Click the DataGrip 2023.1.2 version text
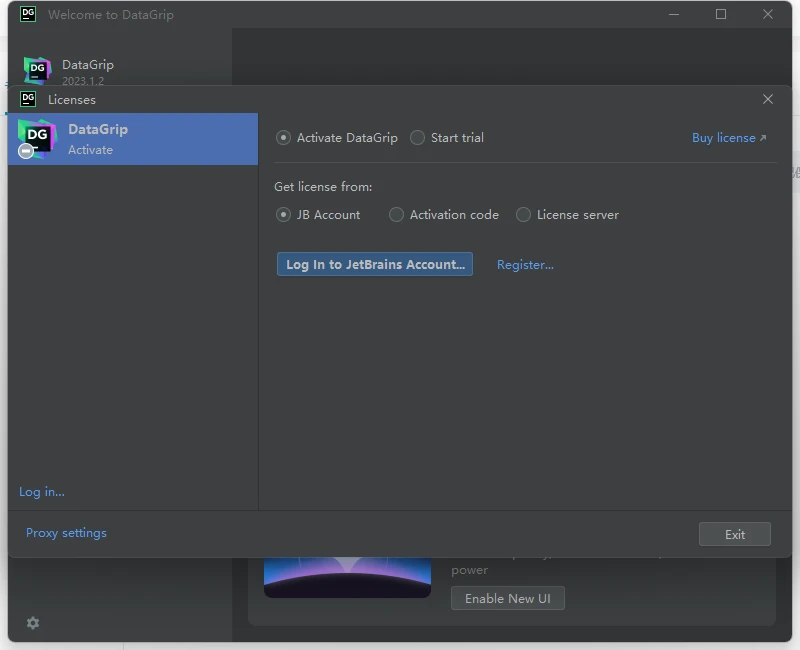Image resolution: width=800 pixels, height=650 pixels. click(x=83, y=81)
